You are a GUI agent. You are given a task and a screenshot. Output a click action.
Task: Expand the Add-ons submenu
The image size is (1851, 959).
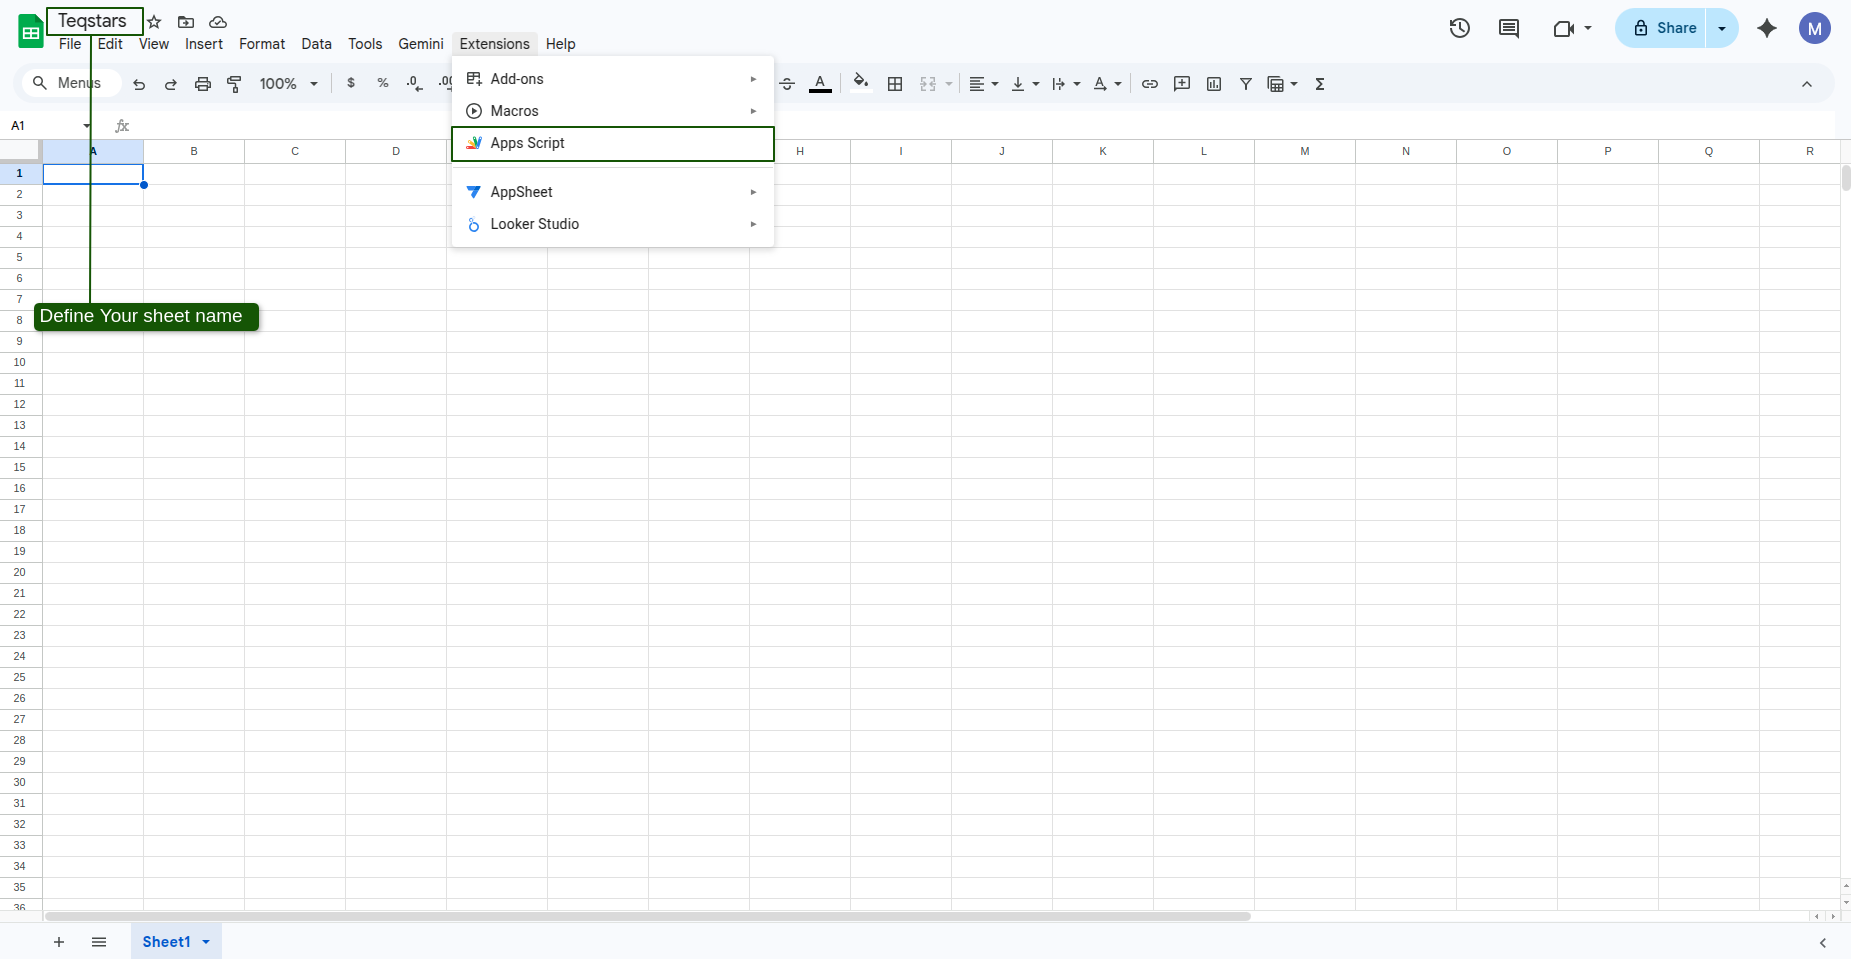[x=613, y=79]
